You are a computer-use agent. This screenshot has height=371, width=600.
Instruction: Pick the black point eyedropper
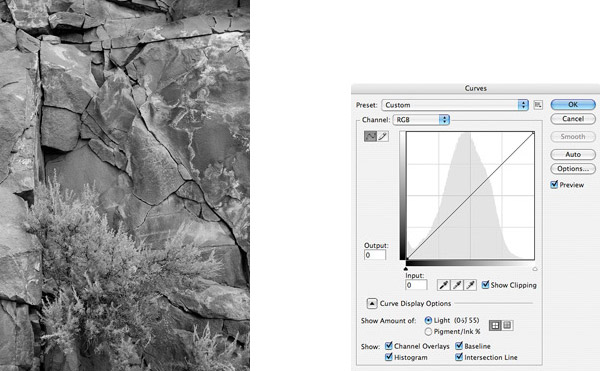pos(443,285)
